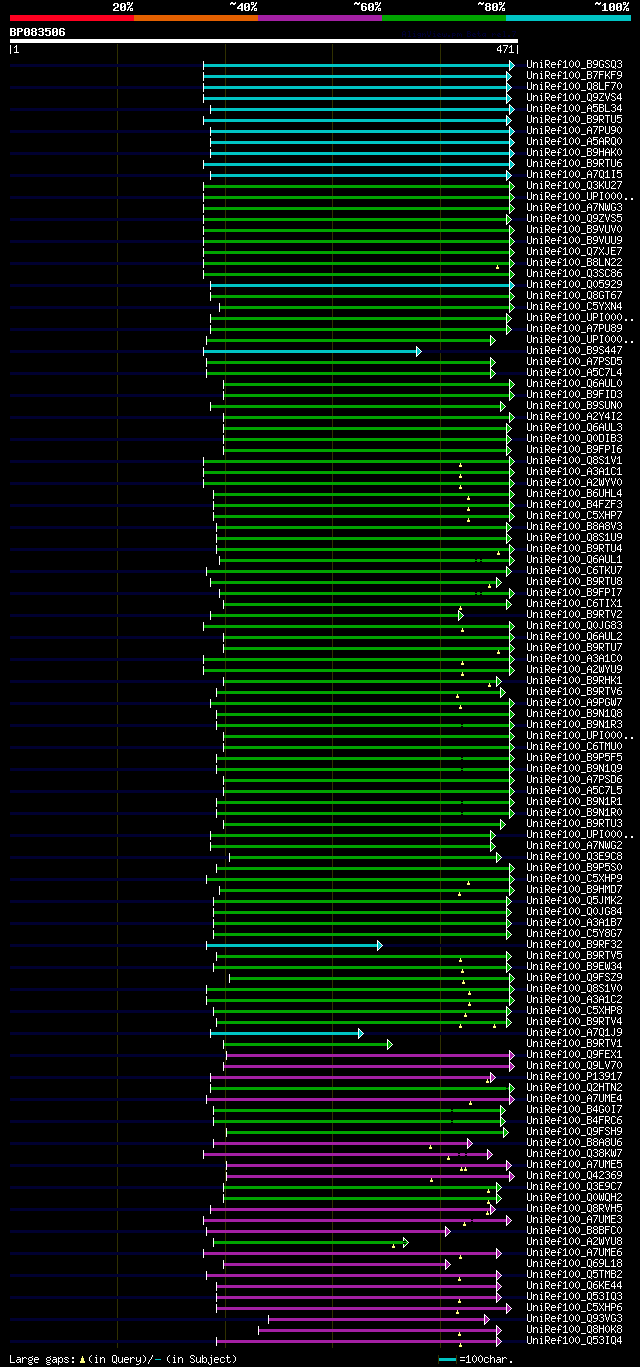Click the UniRef100_B9GSQ3 hit label
Image resolution: width=640 pixels, height=1367 pixels.
click(x=574, y=65)
